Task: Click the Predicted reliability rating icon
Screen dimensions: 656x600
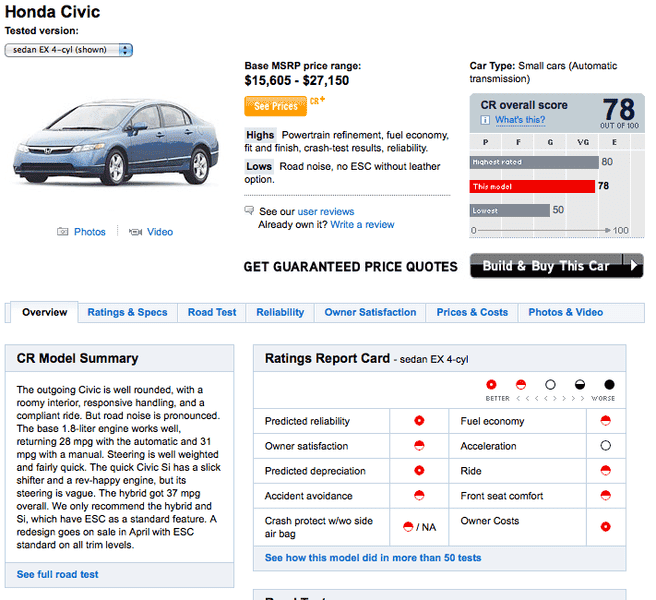Action: click(x=419, y=421)
